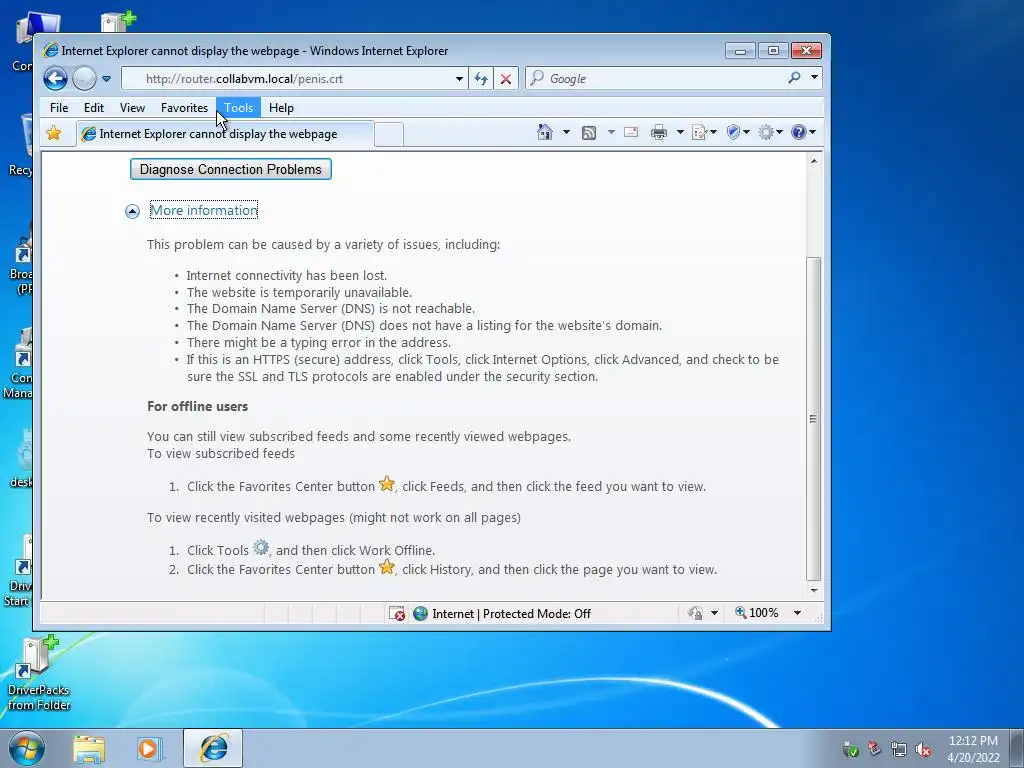This screenshot has height=768, width=1024.
Task: Open the Windows Start orb
Action: tap(27, 748)
